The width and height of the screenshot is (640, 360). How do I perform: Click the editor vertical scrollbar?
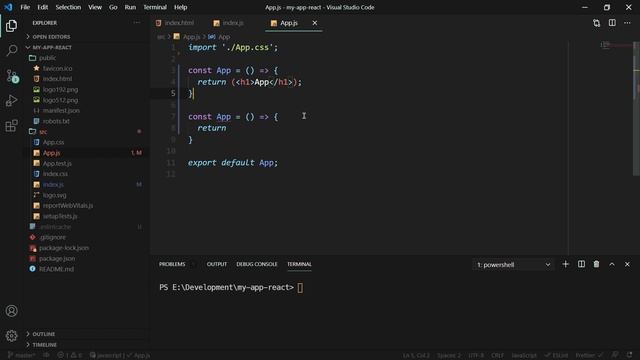click(636, 109)
